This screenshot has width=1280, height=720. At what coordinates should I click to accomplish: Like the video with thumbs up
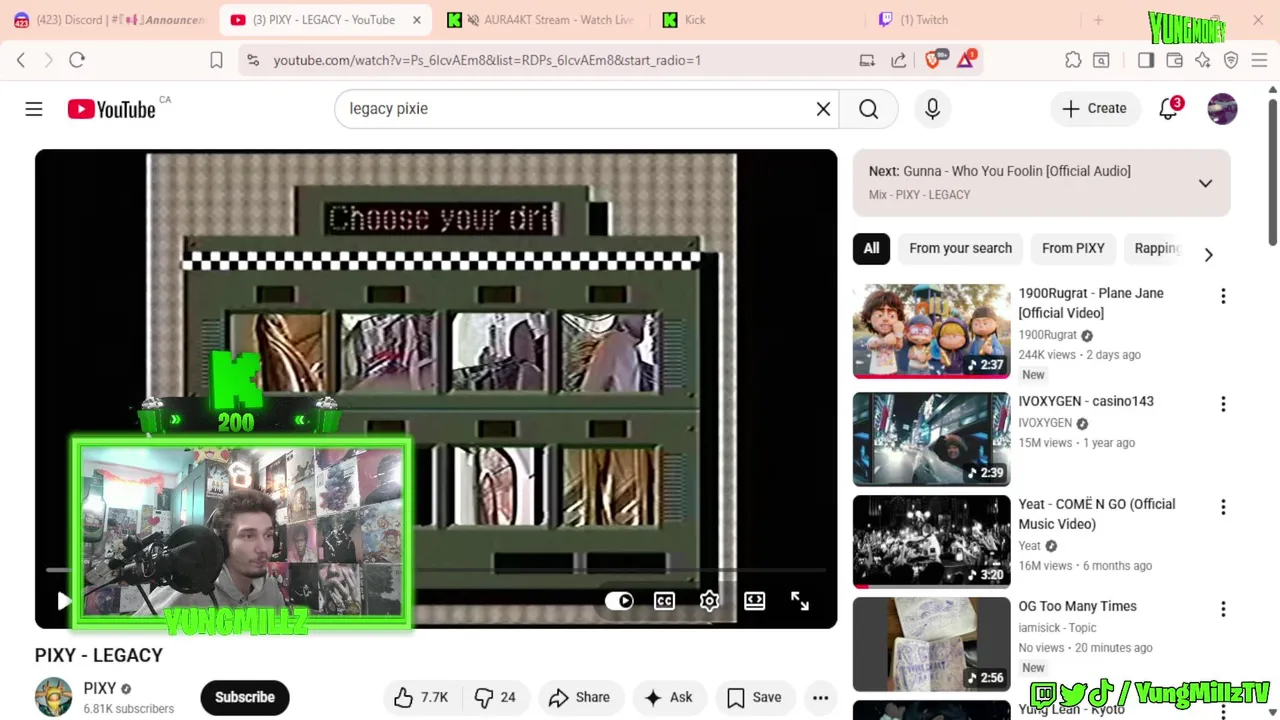(420, 698)
